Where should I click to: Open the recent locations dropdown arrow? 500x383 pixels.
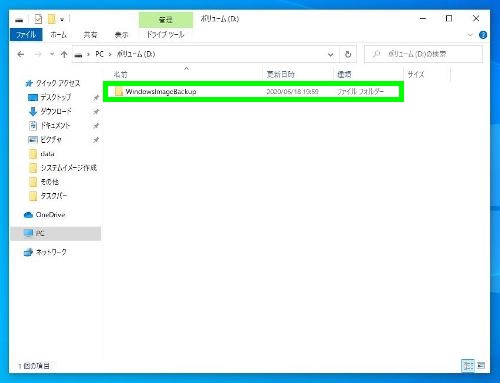click(52, 54)
